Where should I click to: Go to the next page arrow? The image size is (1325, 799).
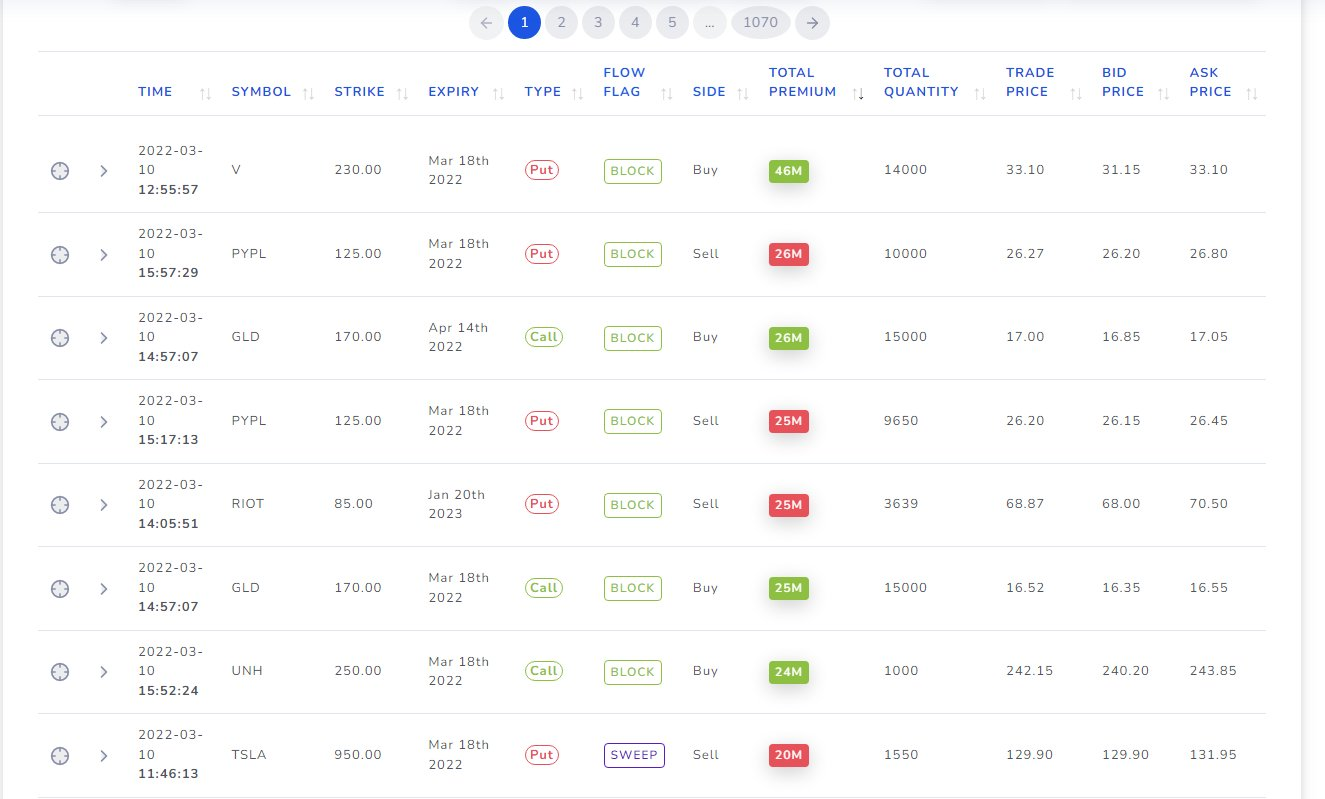coord(813,22)
